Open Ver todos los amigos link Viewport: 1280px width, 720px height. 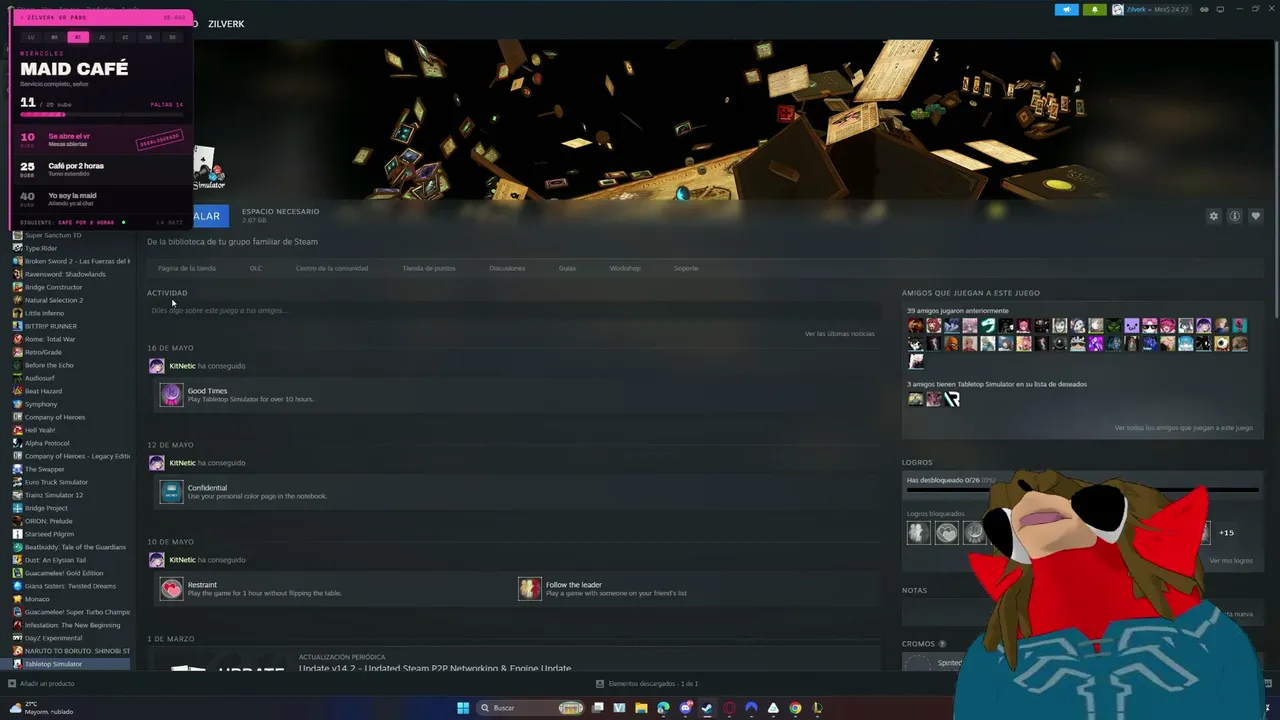coord(1184,428)
